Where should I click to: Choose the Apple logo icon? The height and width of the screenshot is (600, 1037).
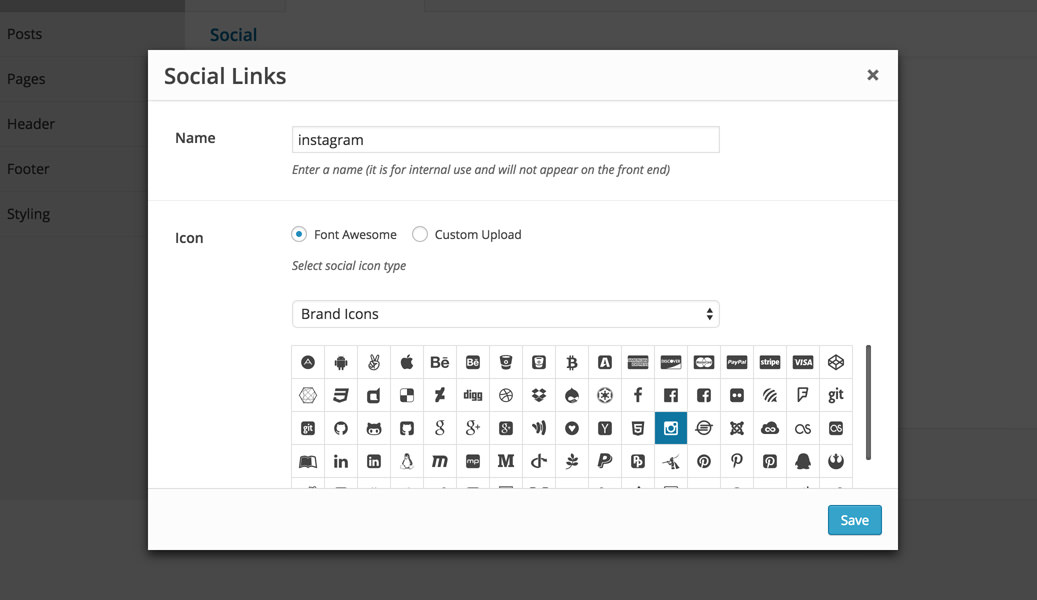pos(407,362)
